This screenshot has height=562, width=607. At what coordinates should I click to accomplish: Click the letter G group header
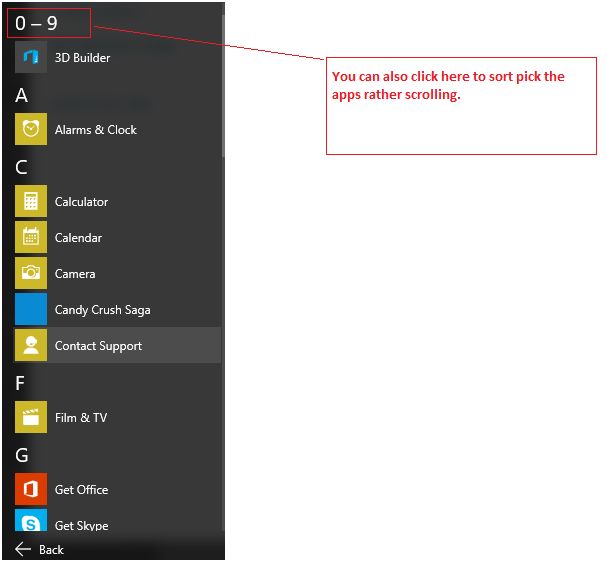[x=22, y=455]
